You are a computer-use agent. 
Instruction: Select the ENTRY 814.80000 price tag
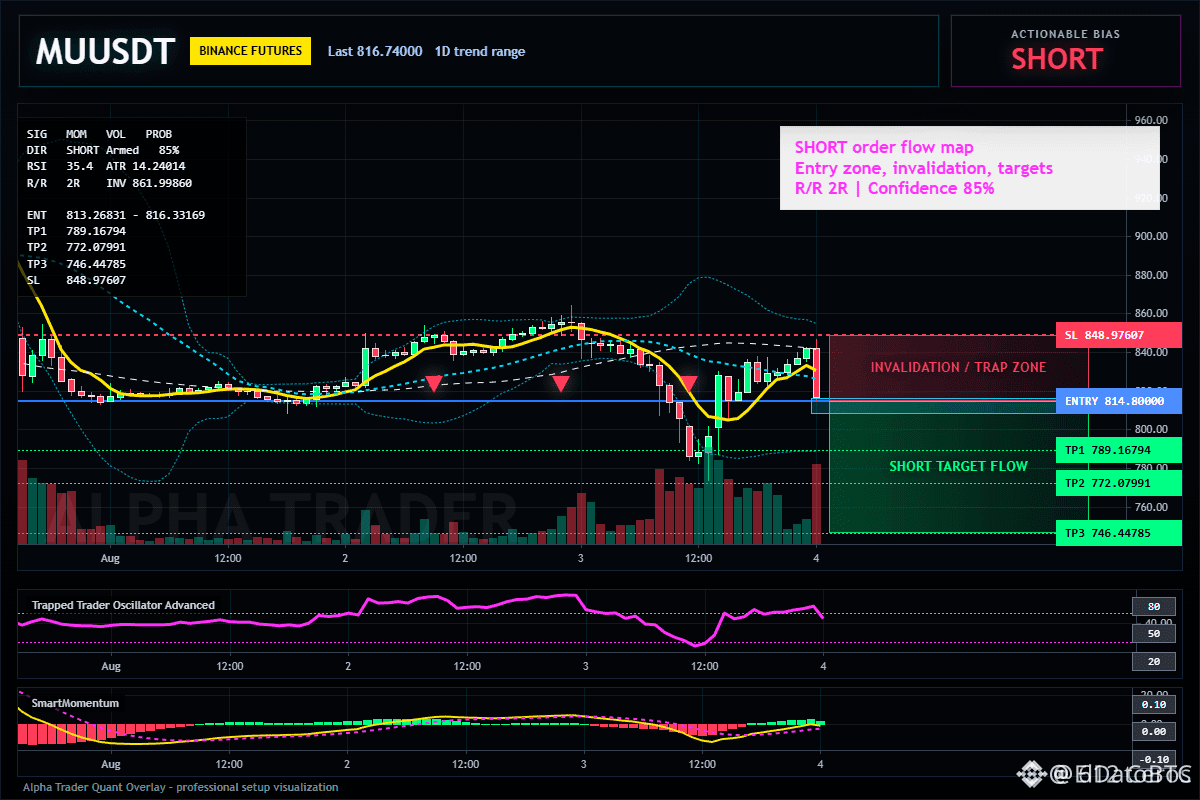click(x=1118, y=401)
